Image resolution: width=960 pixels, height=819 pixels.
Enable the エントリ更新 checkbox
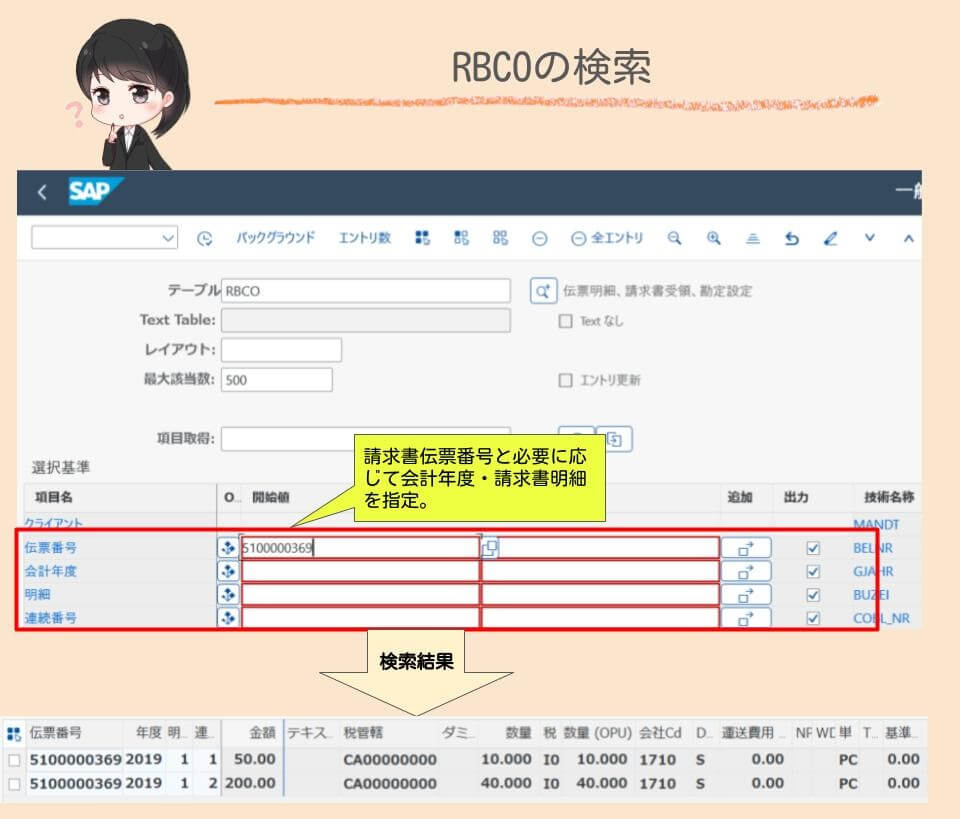(x=565, y=380)
